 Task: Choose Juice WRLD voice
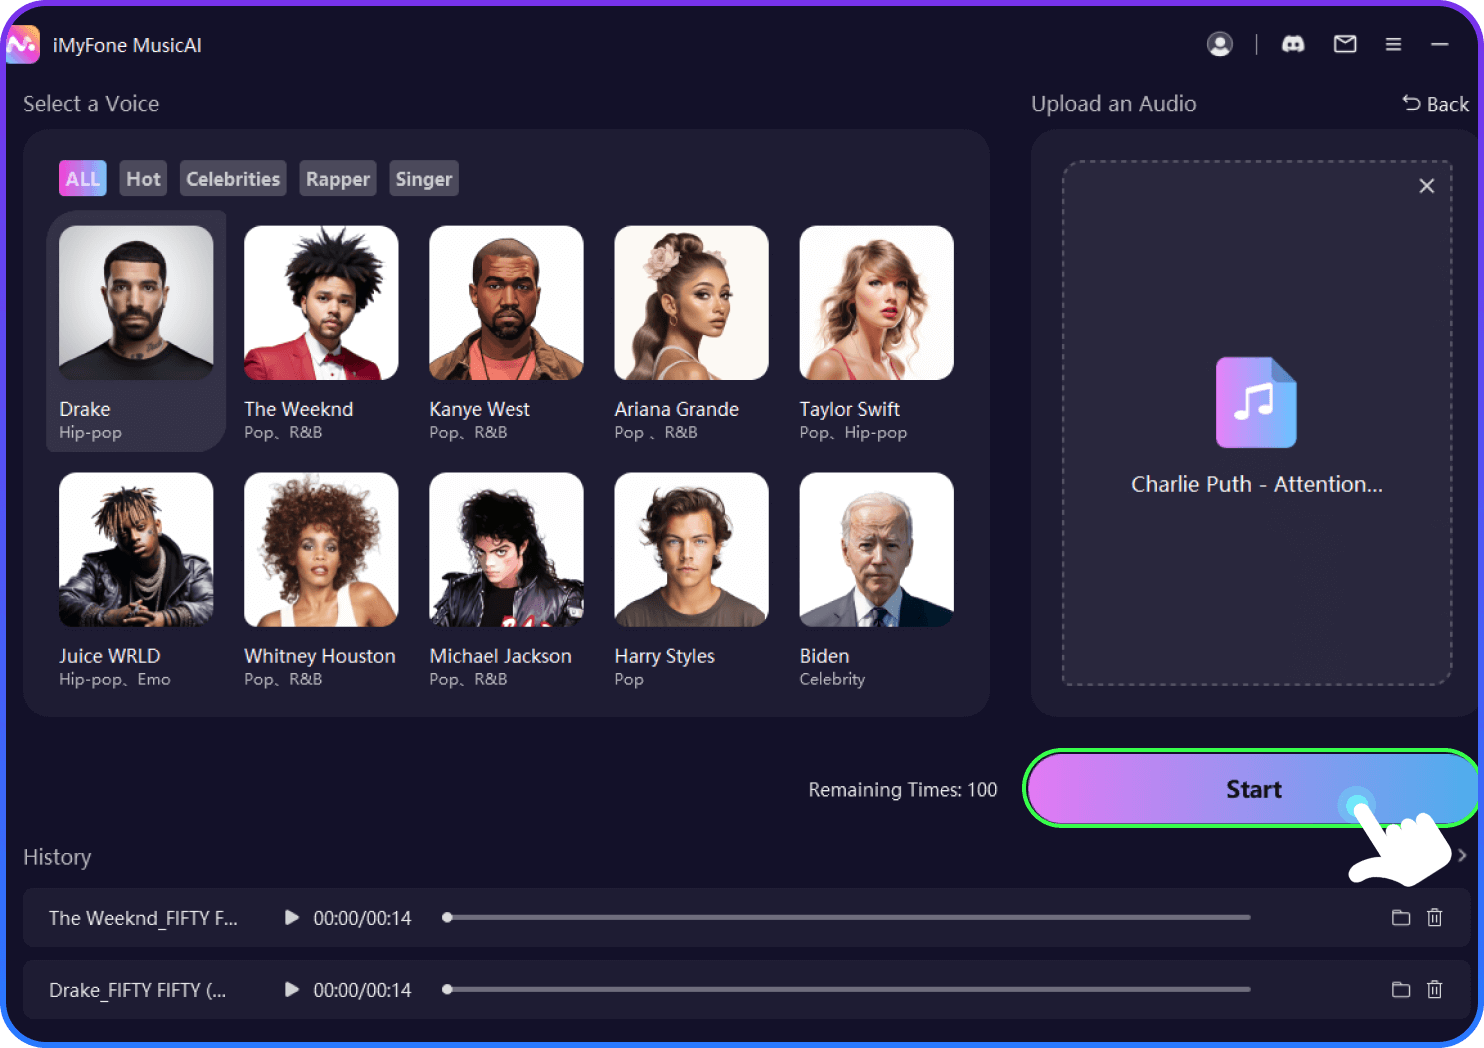[x=136, y=580]
